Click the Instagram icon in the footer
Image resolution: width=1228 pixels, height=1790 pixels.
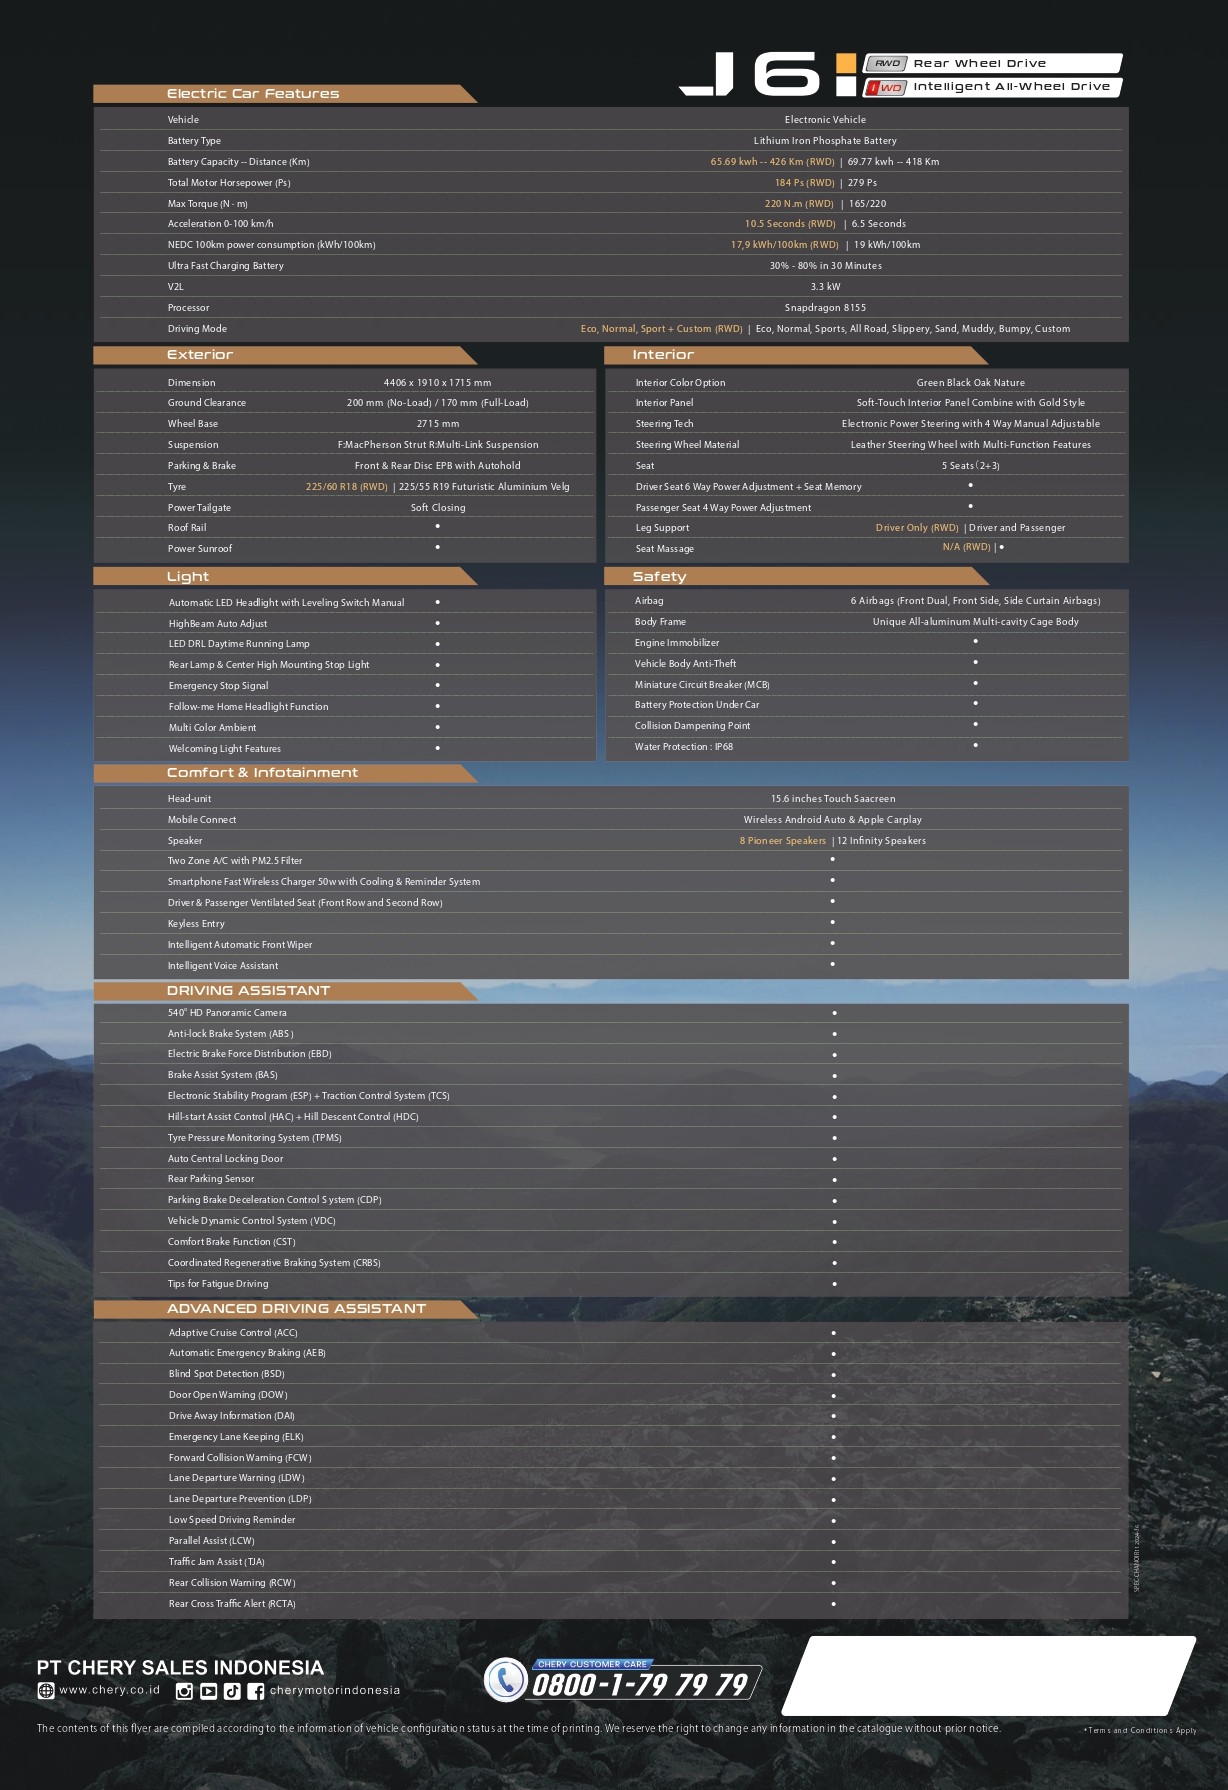click(184, 1691)
